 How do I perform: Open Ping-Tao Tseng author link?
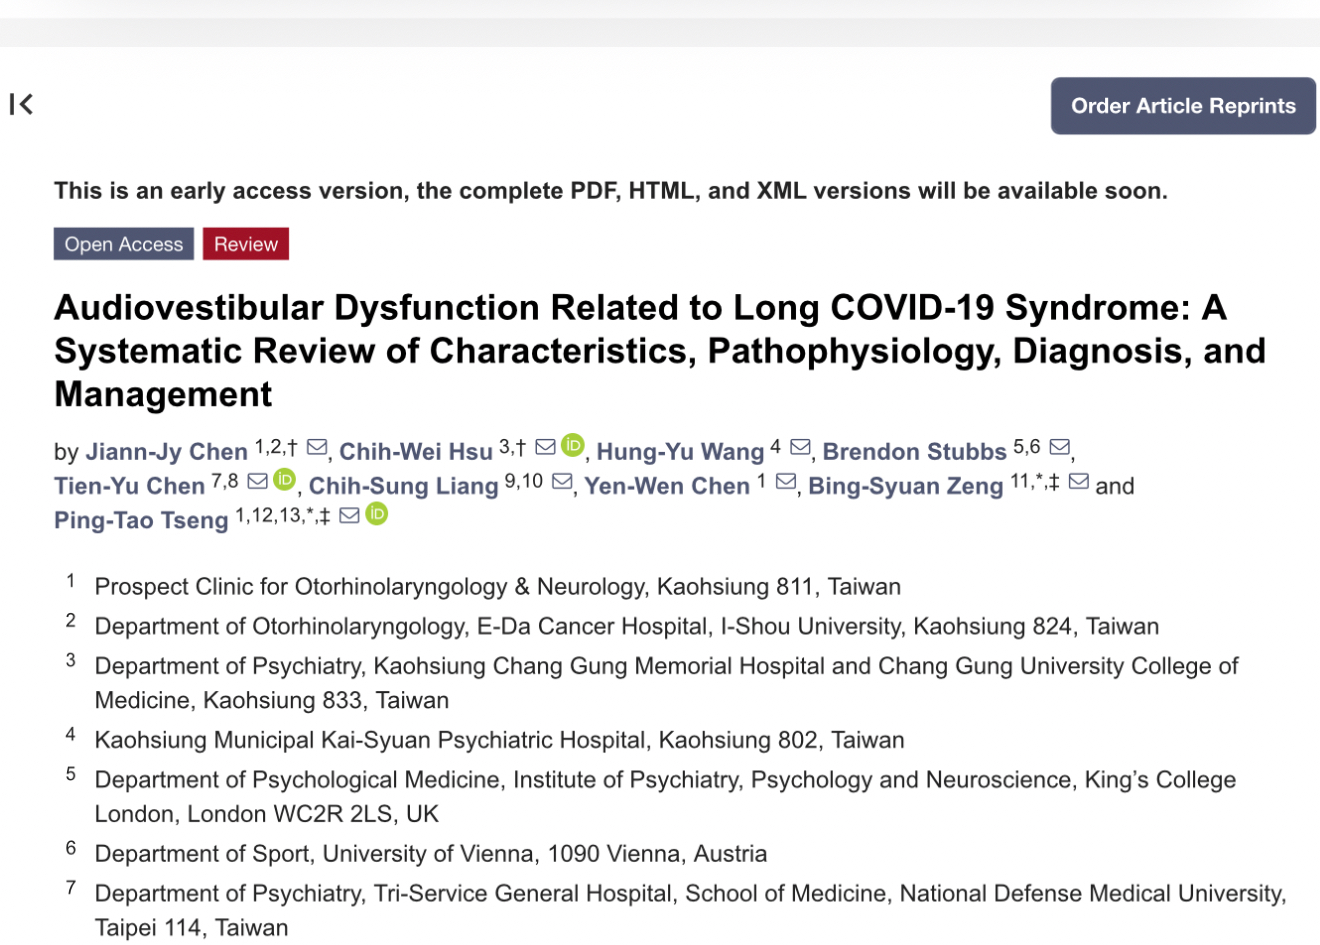tap(141, 520)
